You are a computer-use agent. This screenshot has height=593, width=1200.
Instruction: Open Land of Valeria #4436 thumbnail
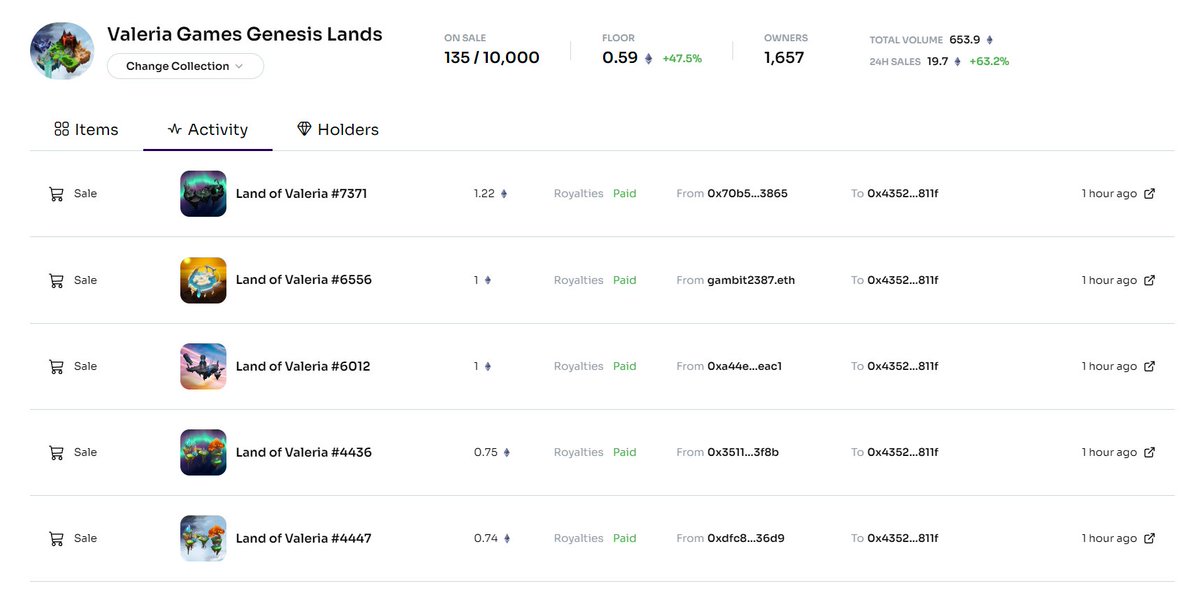pos(203,452)
